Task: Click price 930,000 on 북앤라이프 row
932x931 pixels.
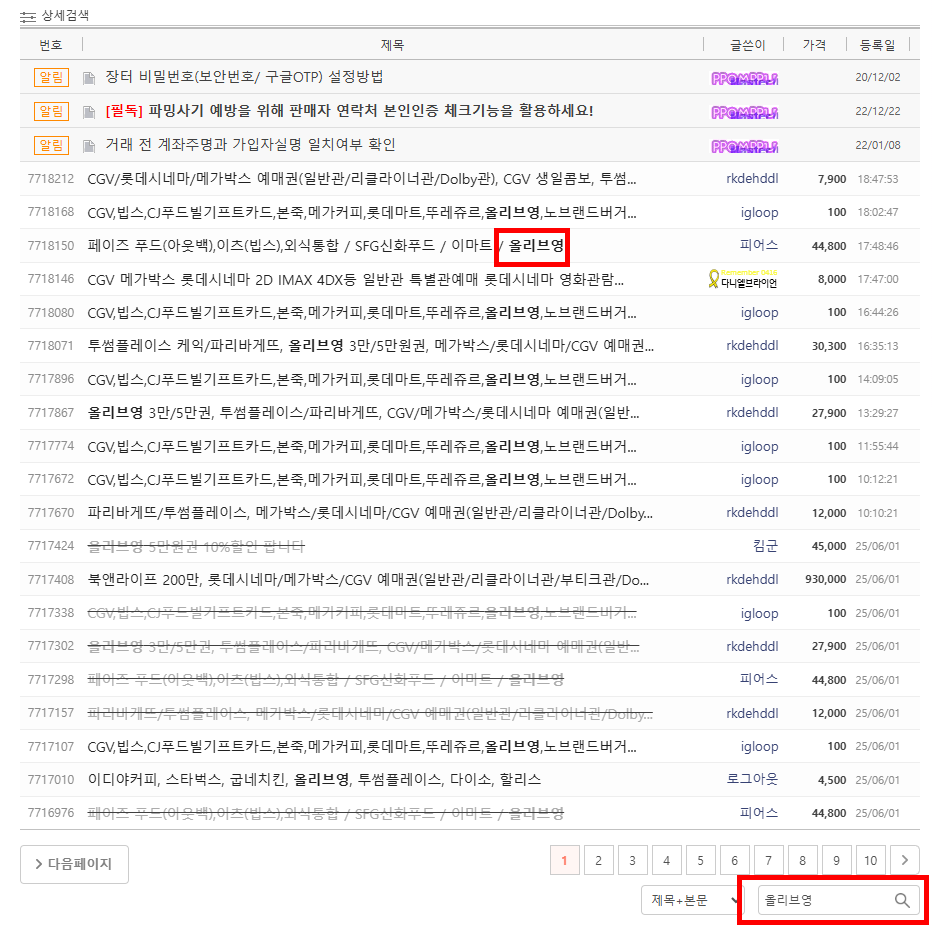Action: [826, 579]
